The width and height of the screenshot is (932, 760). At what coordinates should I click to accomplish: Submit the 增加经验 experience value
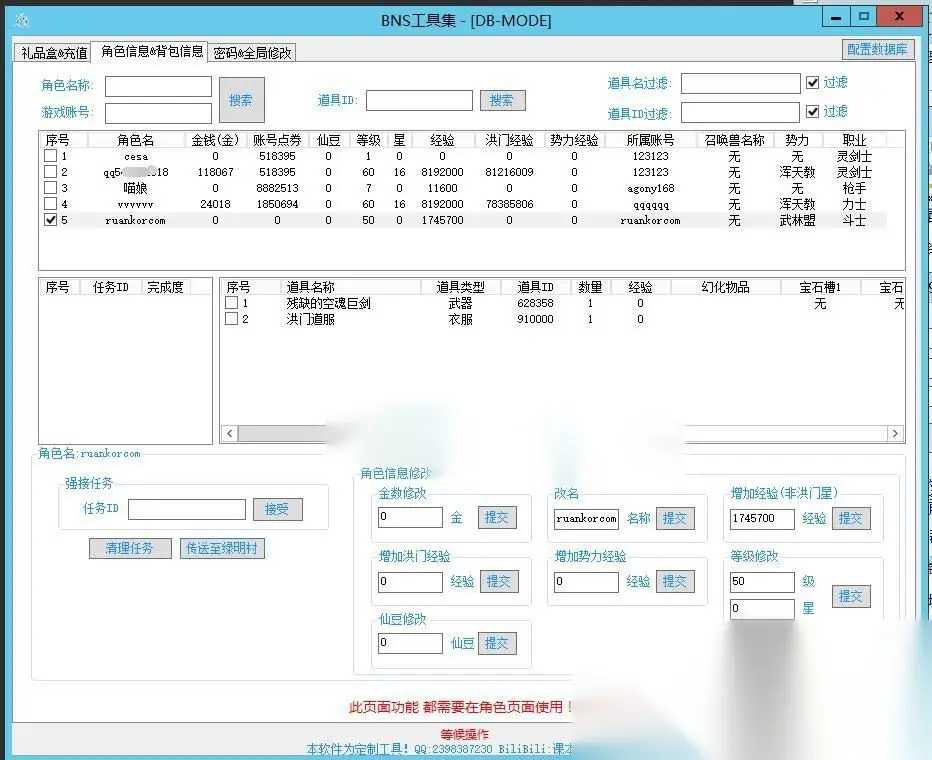pos(851,519)
